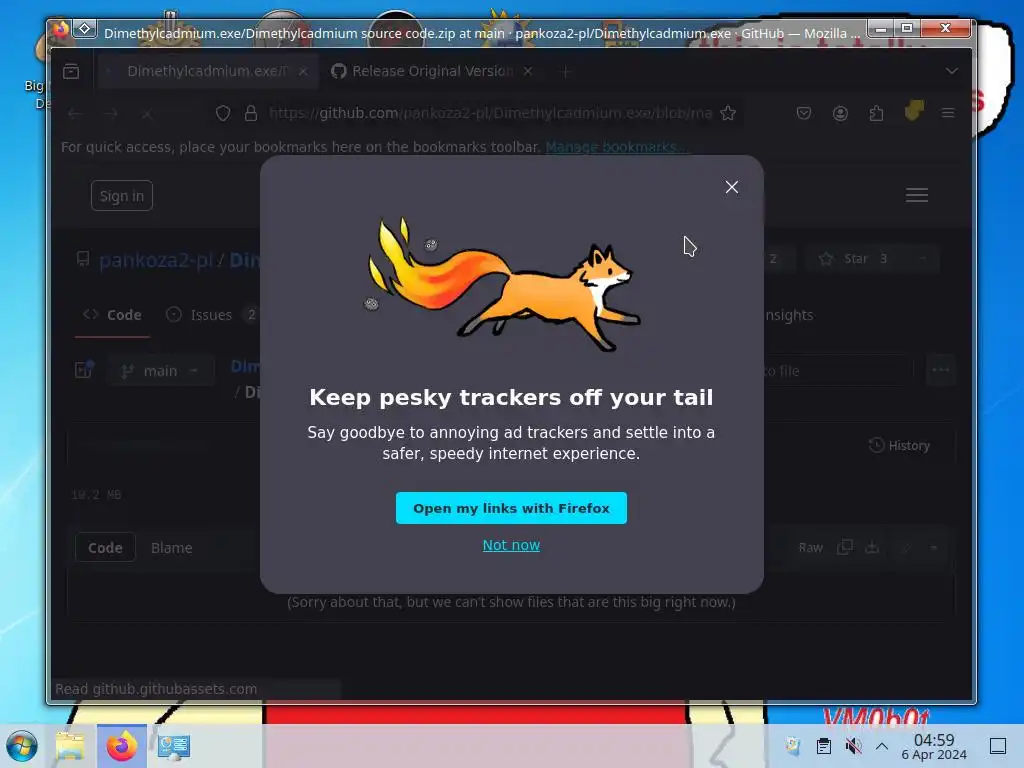Open file History link
Viewport: 1024px width, 768px height.
coord(899,445)
